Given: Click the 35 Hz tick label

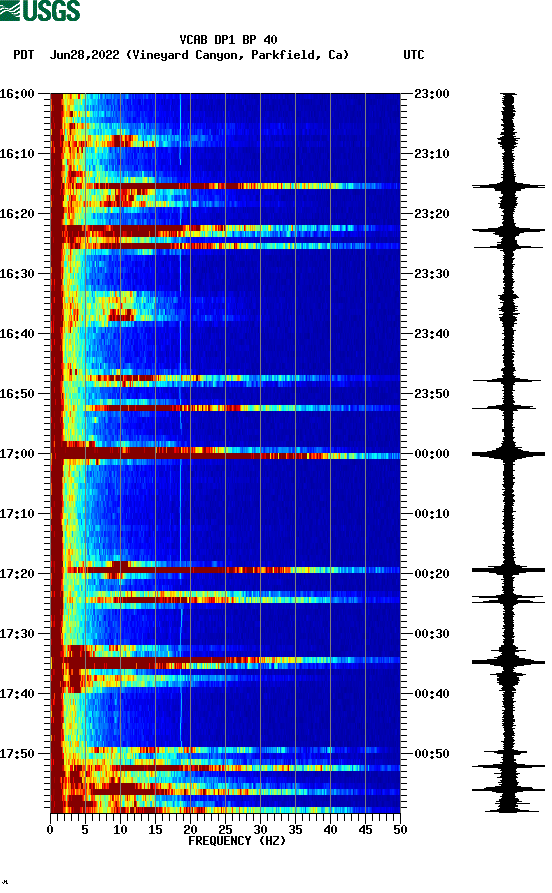Looking at the screenshot, I should tap(295, 830).
